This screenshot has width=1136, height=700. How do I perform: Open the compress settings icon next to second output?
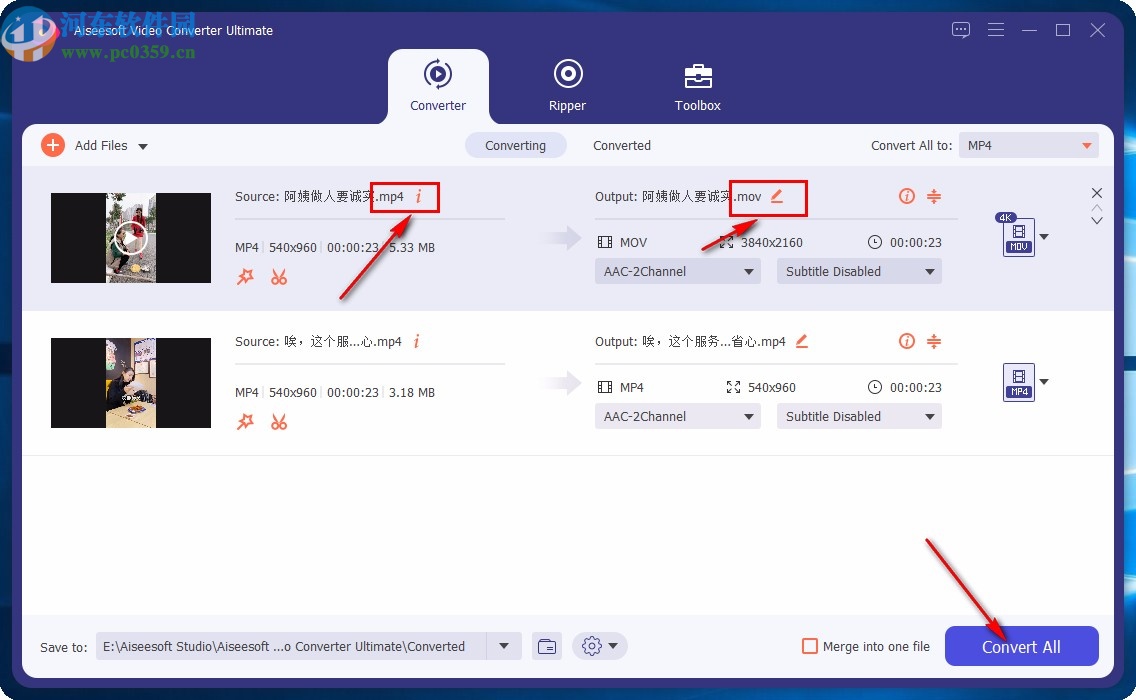935,341
